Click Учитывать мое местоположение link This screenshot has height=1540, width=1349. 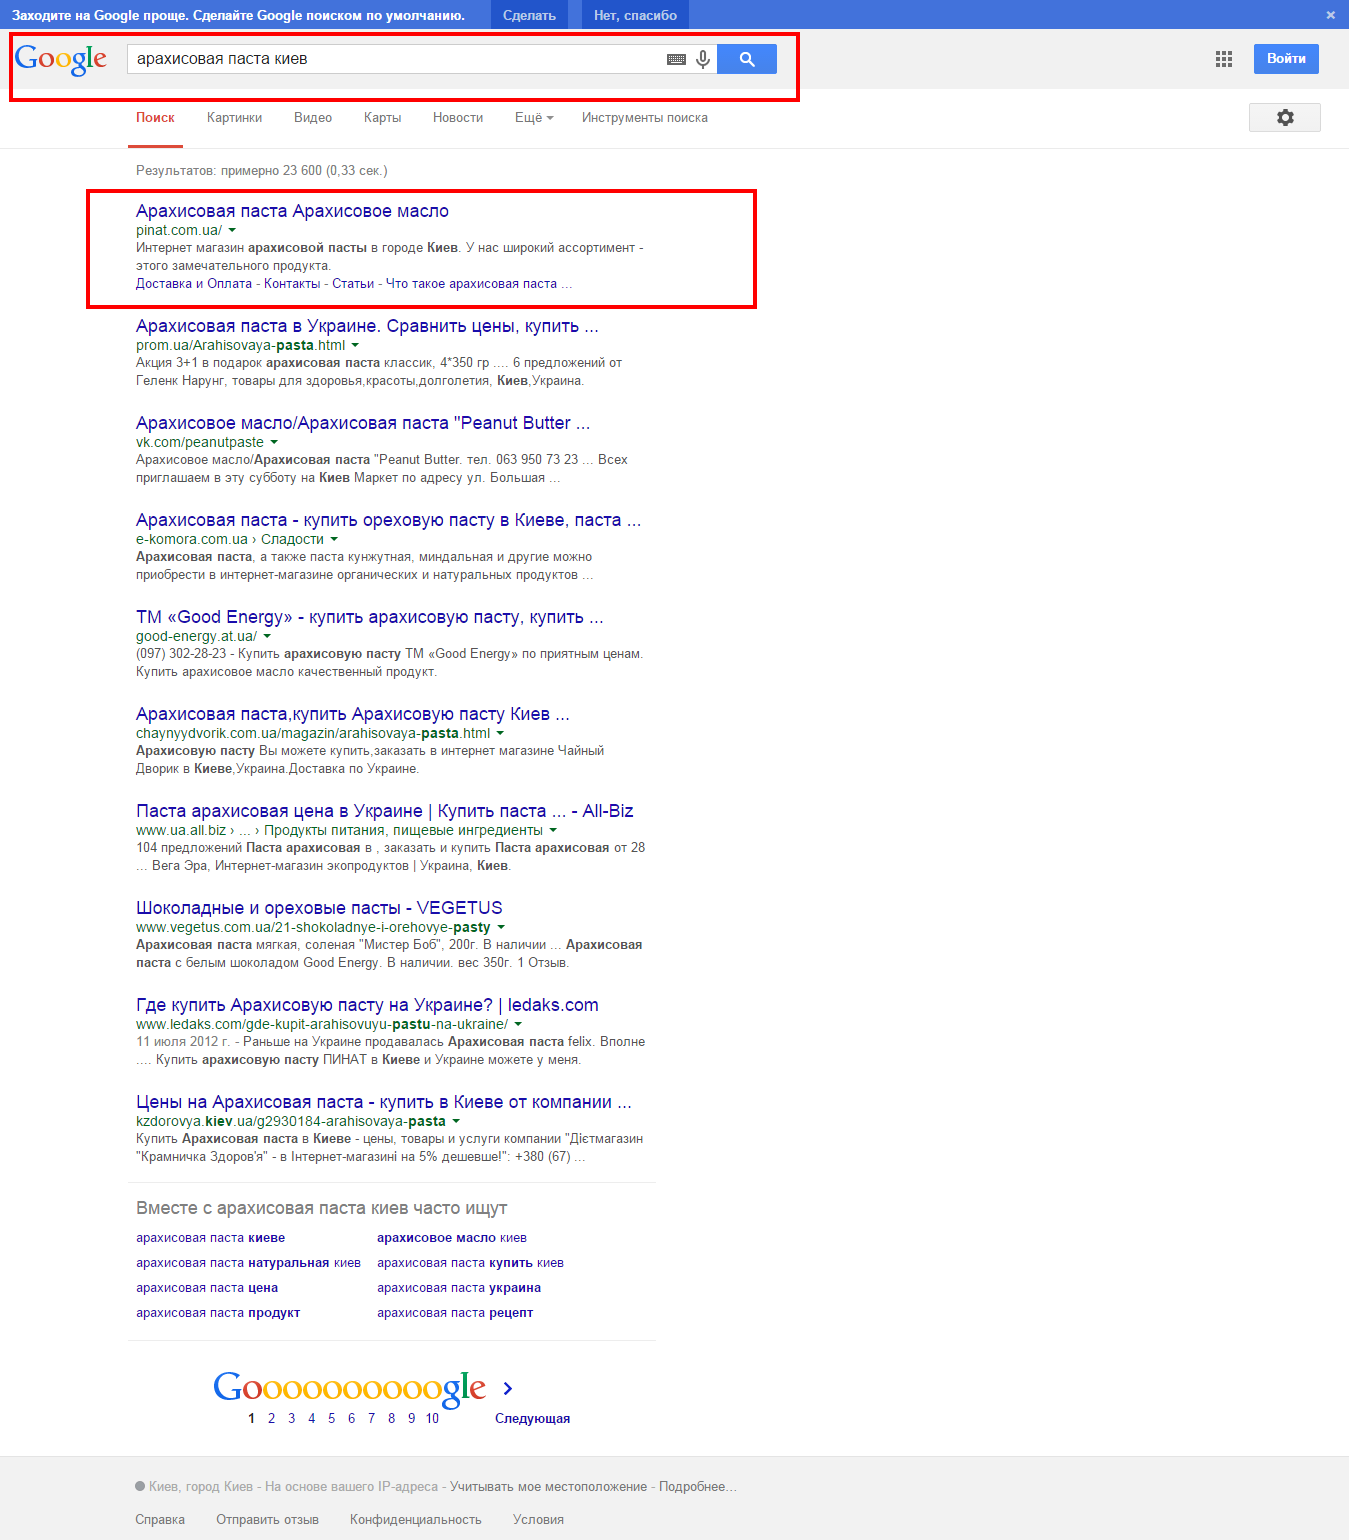(x=548, y=1487)
